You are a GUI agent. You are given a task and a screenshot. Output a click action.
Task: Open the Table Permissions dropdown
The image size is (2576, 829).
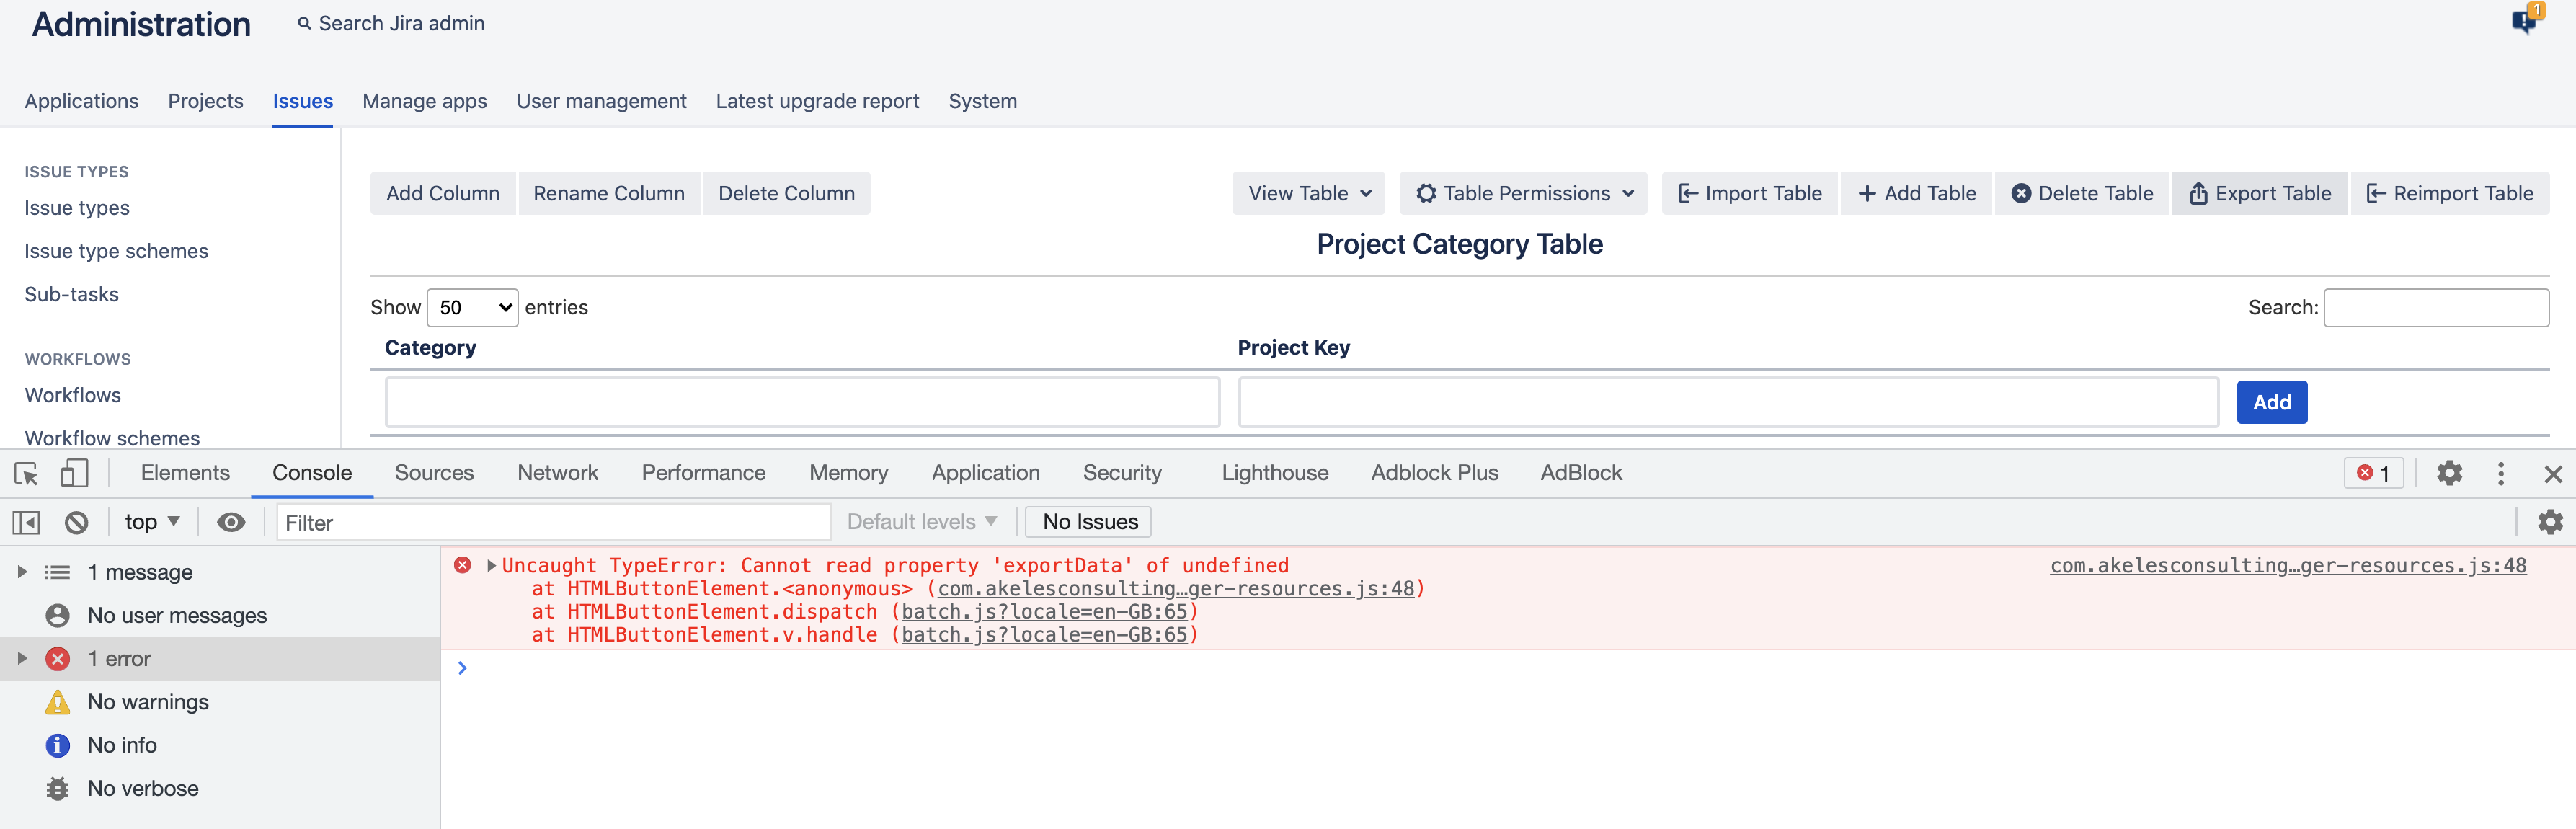[x=1524, y=193]
